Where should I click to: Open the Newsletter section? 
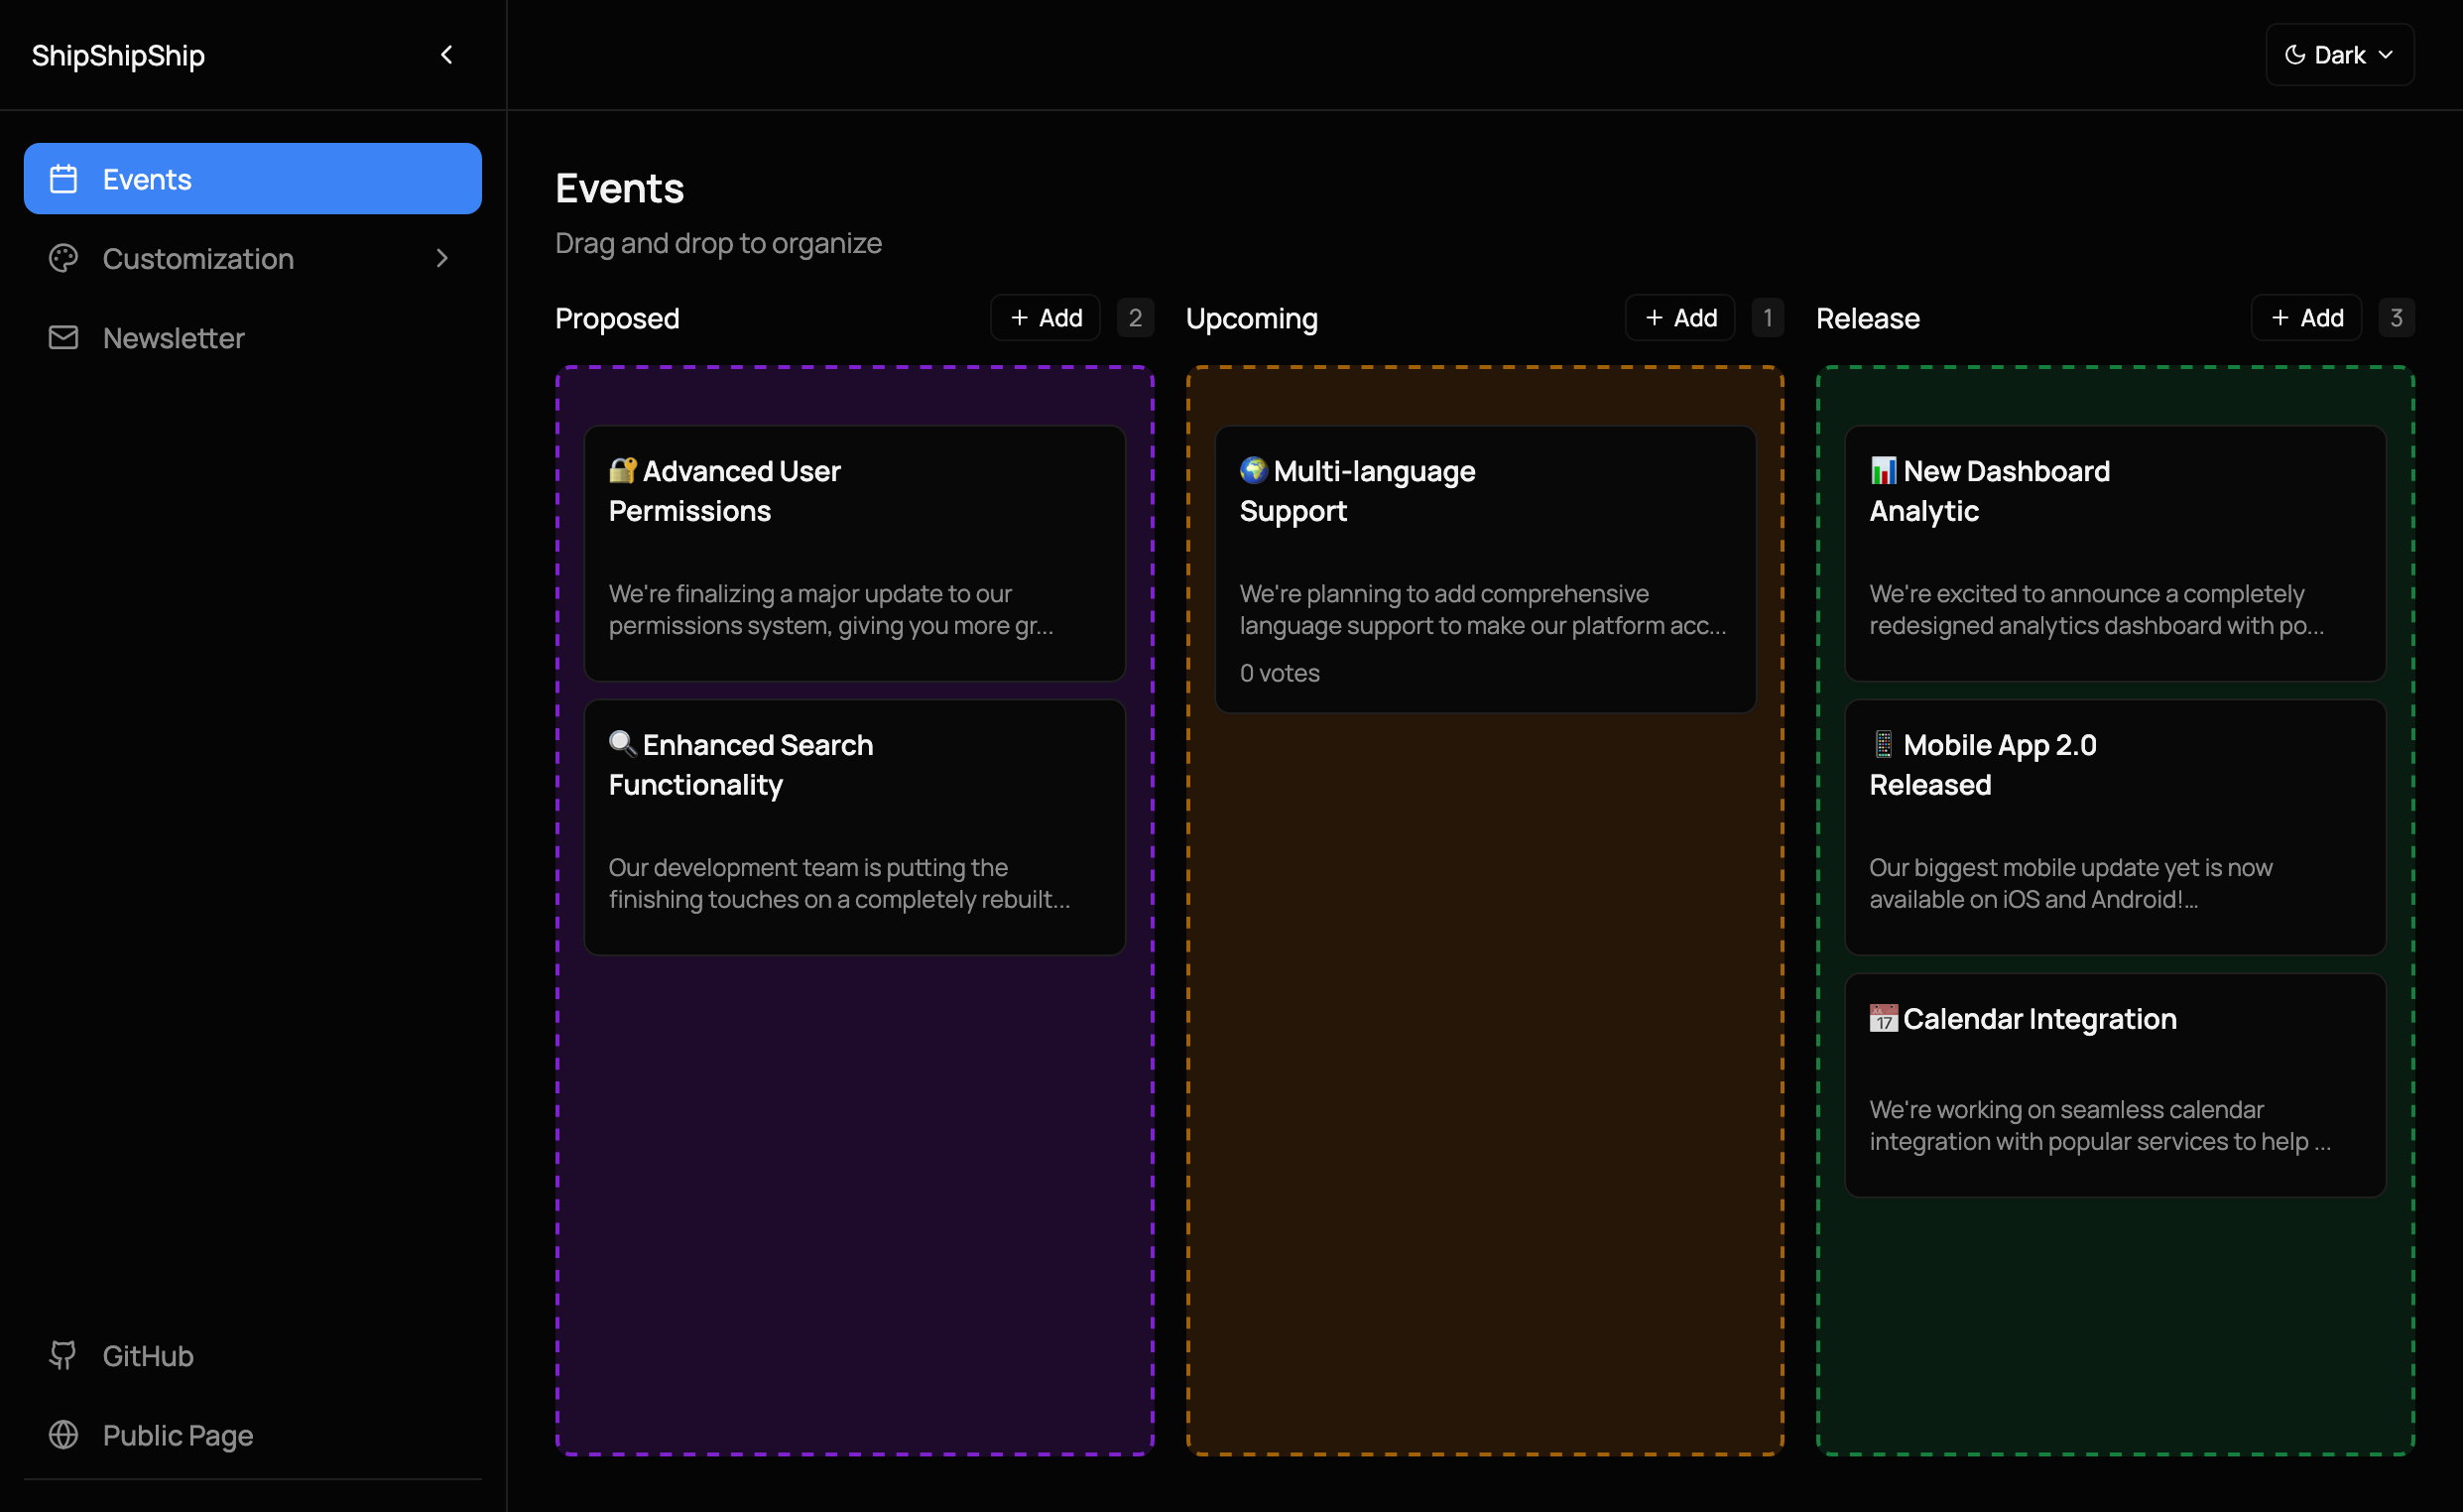[x=173, y=338]
